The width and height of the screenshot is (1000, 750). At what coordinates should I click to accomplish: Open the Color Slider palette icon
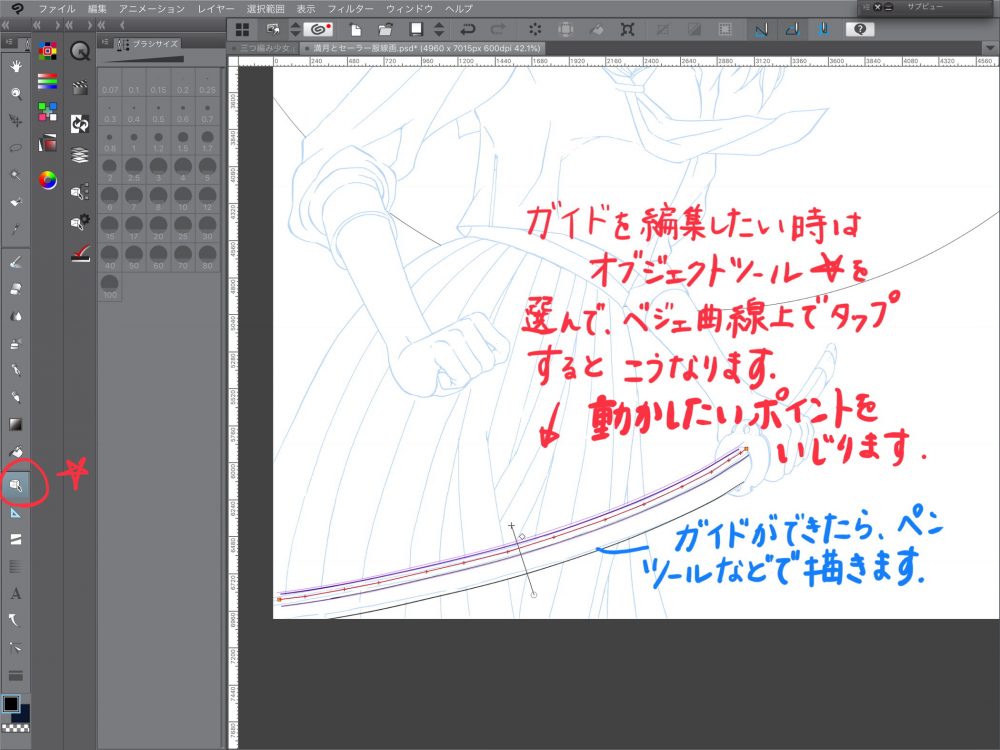[47, 81]
